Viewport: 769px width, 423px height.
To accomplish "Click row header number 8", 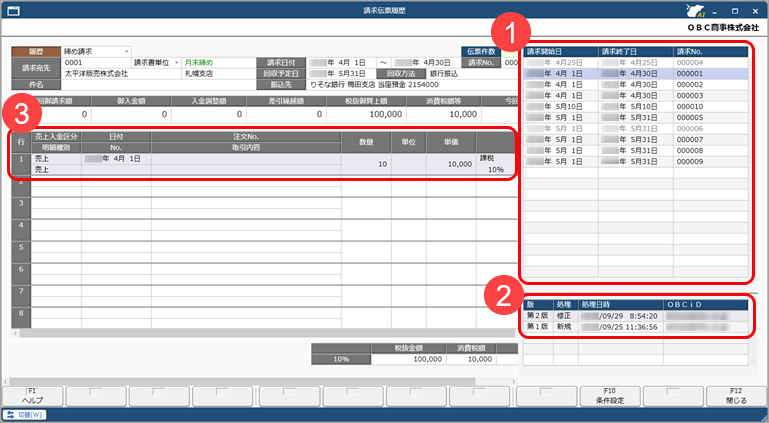I will 21,318.
